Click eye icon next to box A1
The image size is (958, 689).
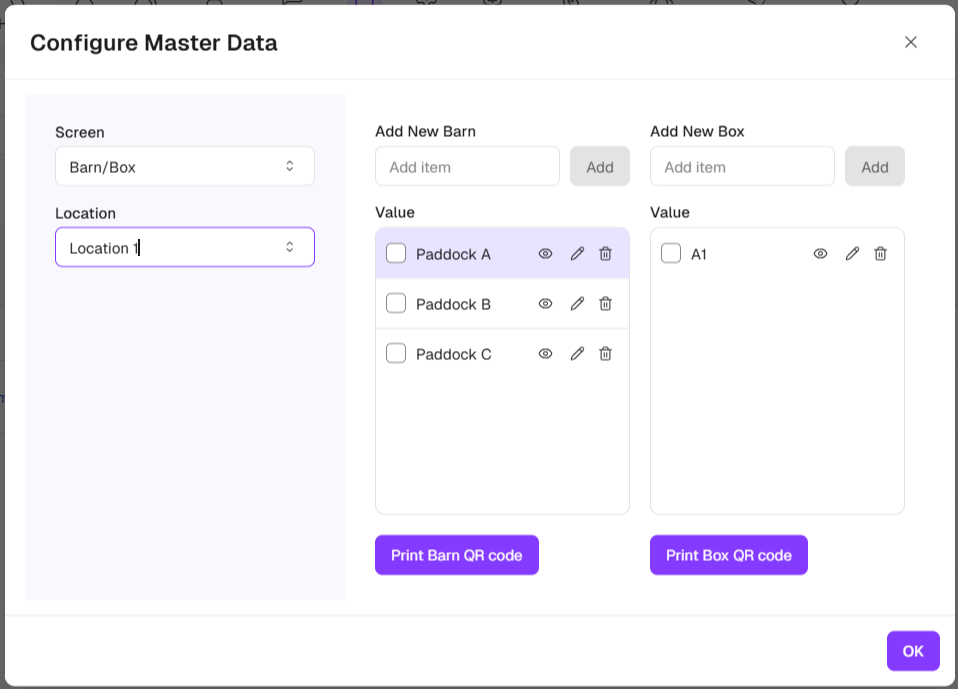820,254
